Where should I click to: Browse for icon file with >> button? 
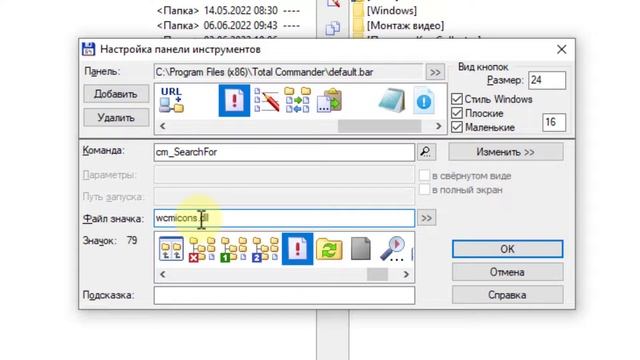[x=427, y=218]
